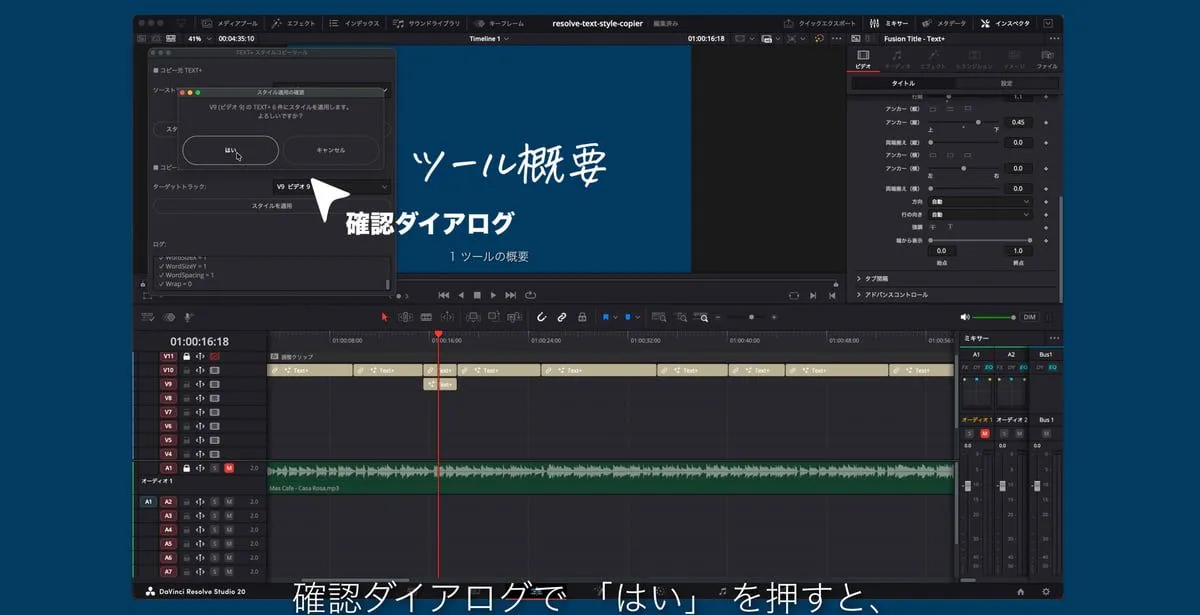Open the エフェクト effects library
The width and height of the screenshot is (1200, 615).
click(294, 23)
